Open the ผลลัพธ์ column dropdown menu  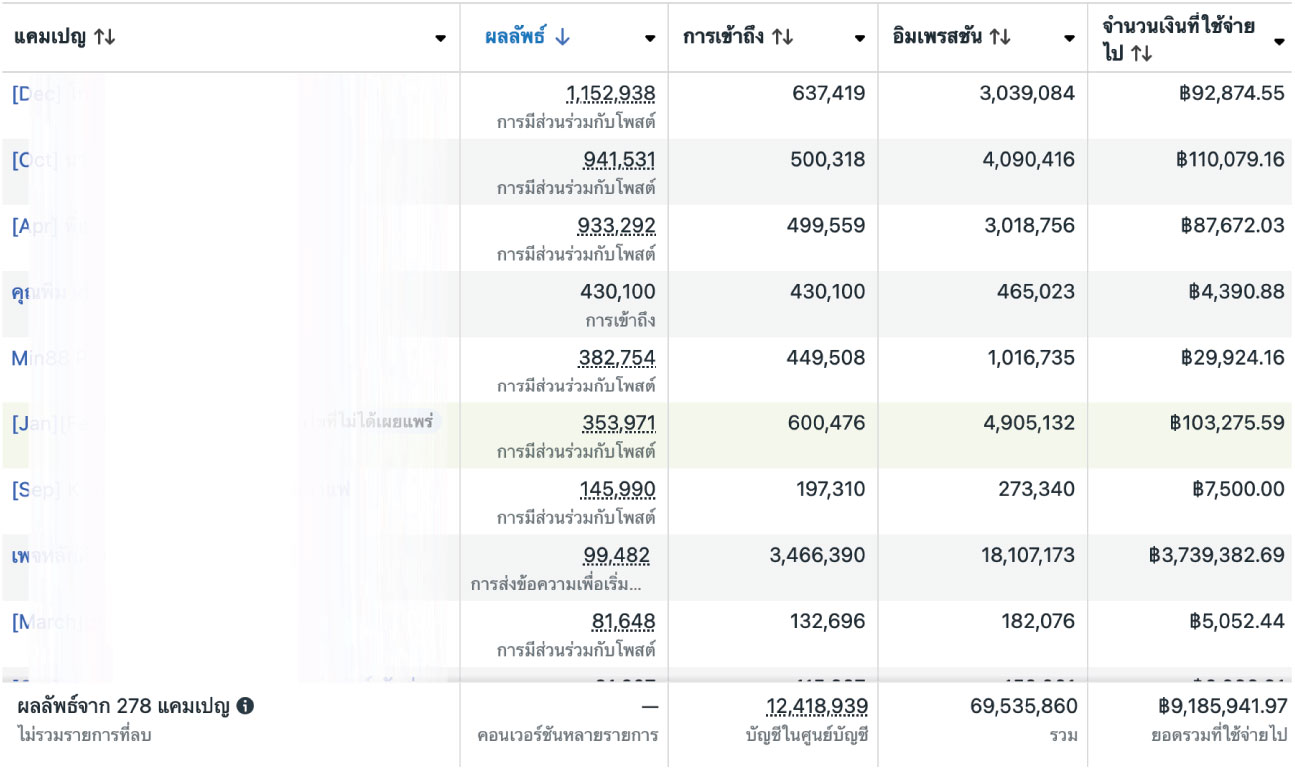[650, 39]
